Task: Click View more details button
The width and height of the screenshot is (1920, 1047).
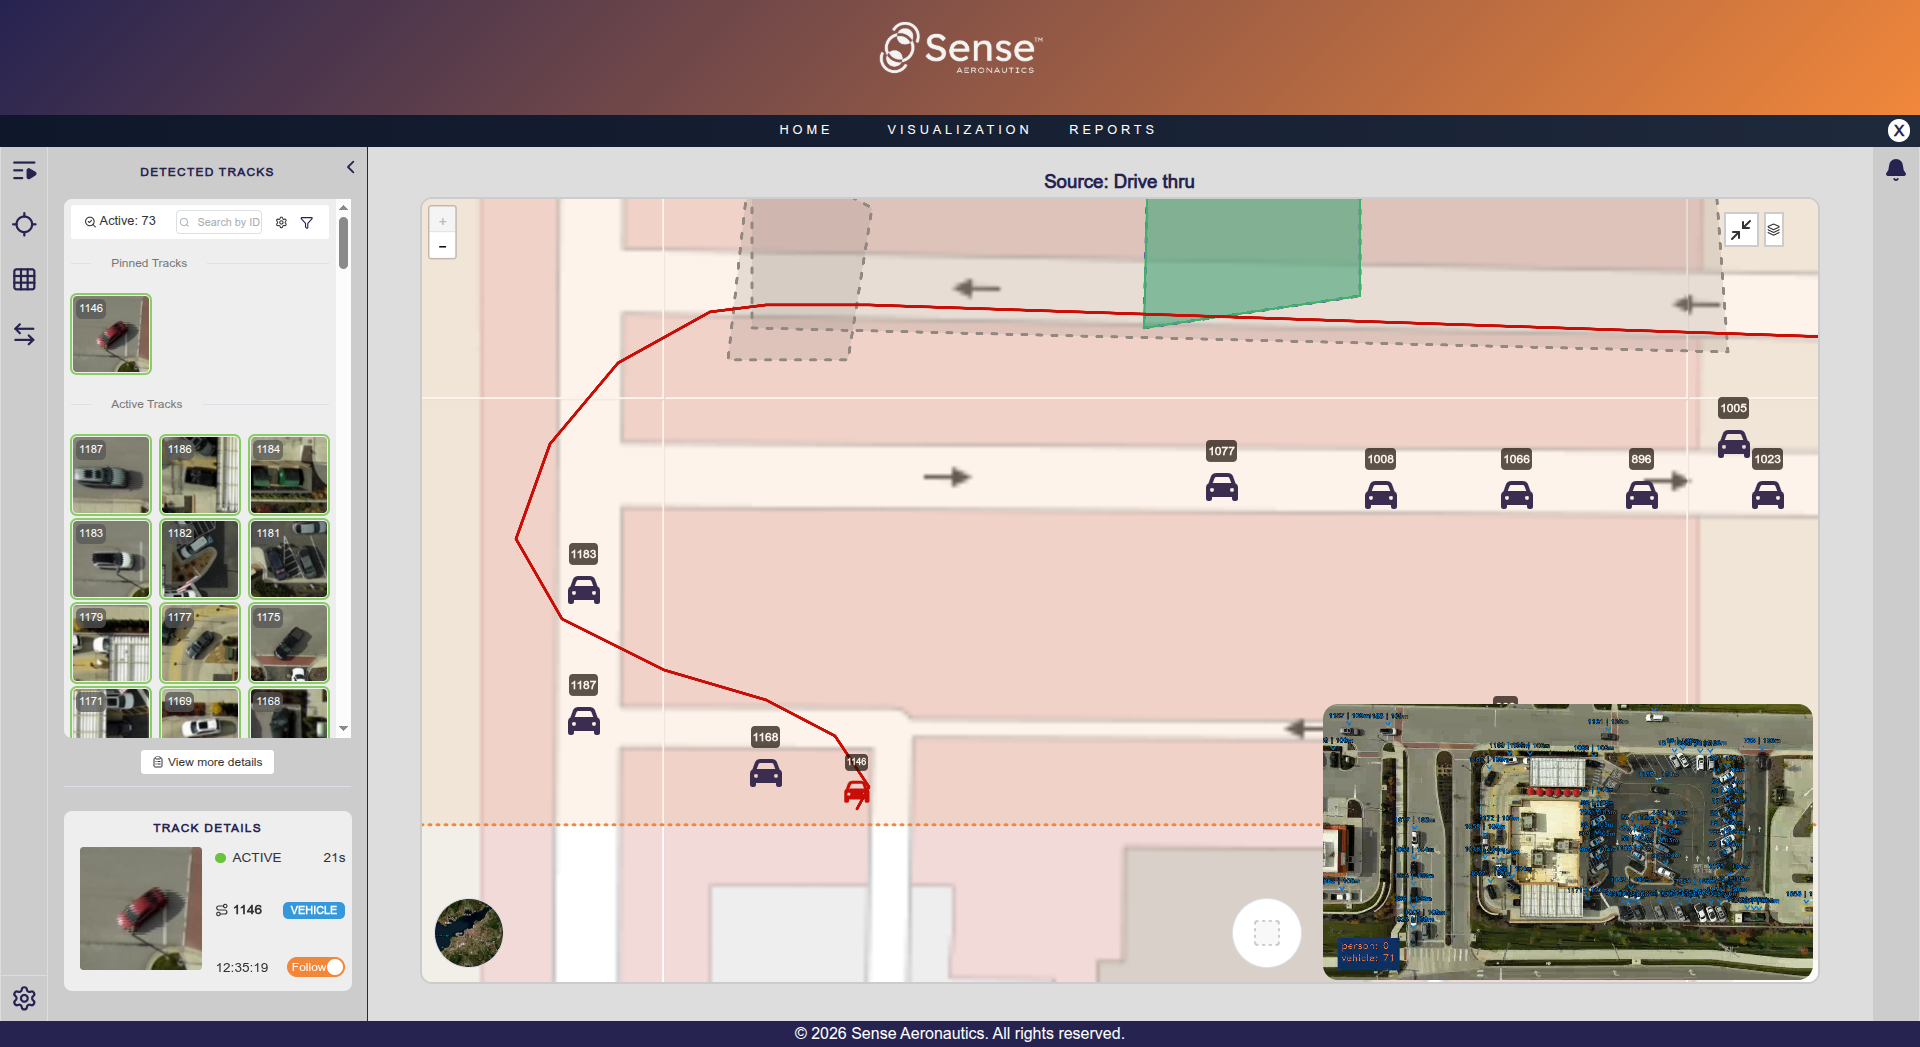Action: tap(207, 762)
